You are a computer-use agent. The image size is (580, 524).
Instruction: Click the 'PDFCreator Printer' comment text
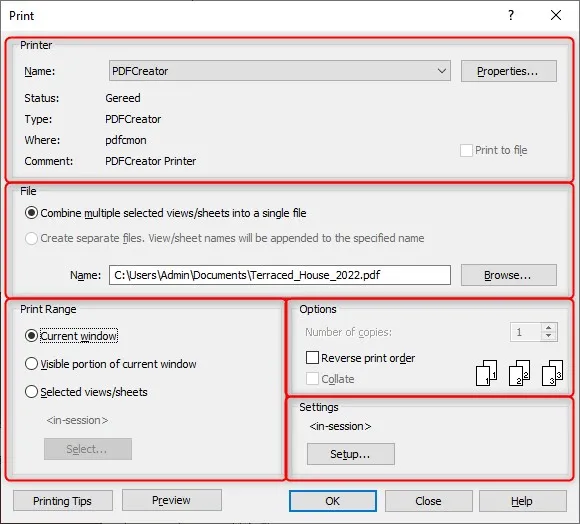(x=151, y=161)
